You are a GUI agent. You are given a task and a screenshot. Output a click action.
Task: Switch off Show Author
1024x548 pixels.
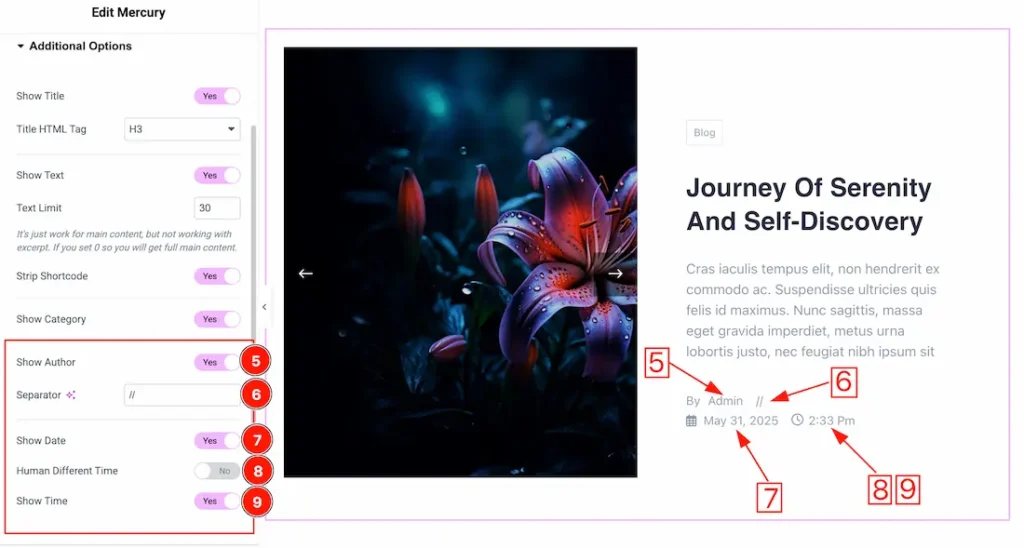(217, 363)
